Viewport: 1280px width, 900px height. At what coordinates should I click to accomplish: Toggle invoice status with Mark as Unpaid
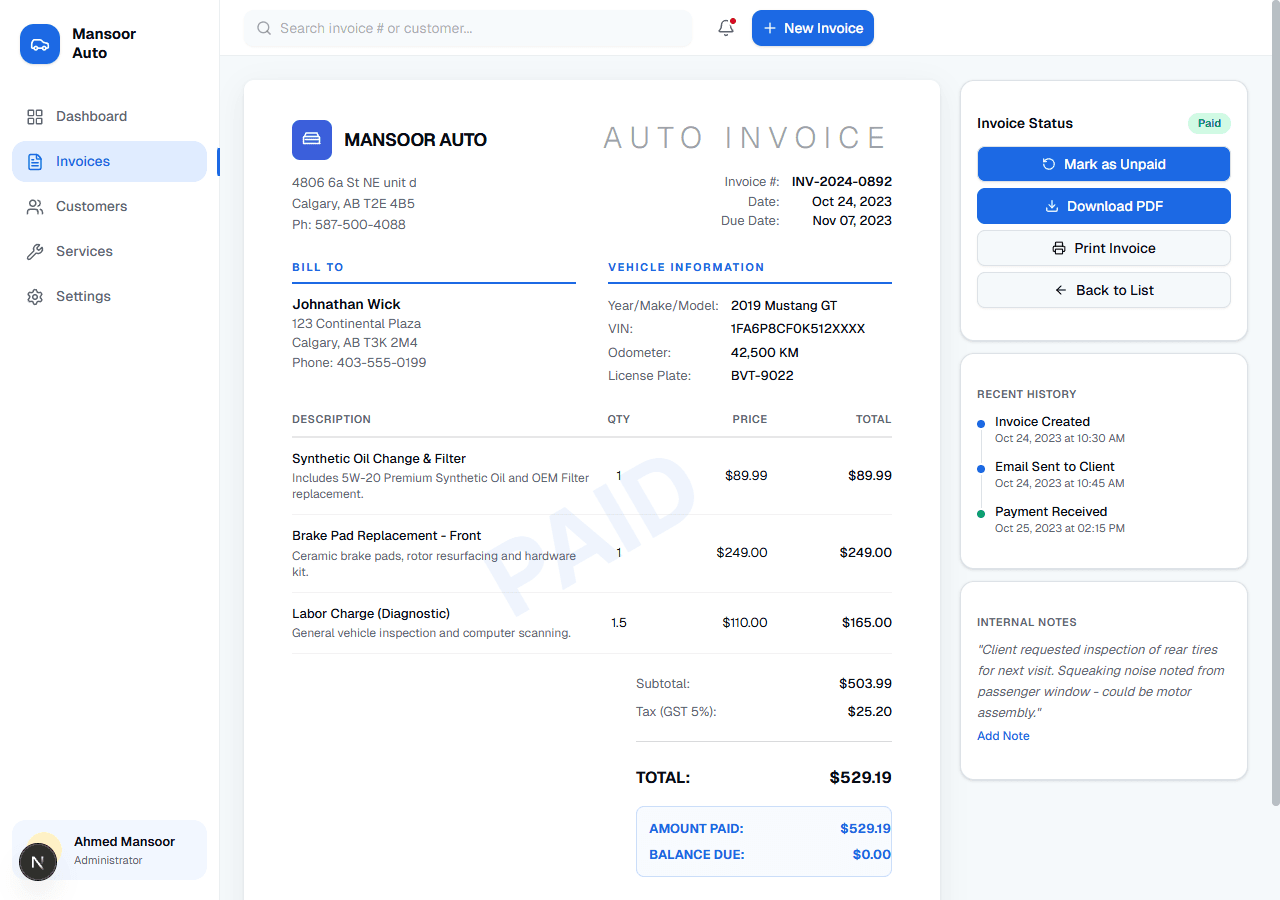click(x=1103, y=164)
